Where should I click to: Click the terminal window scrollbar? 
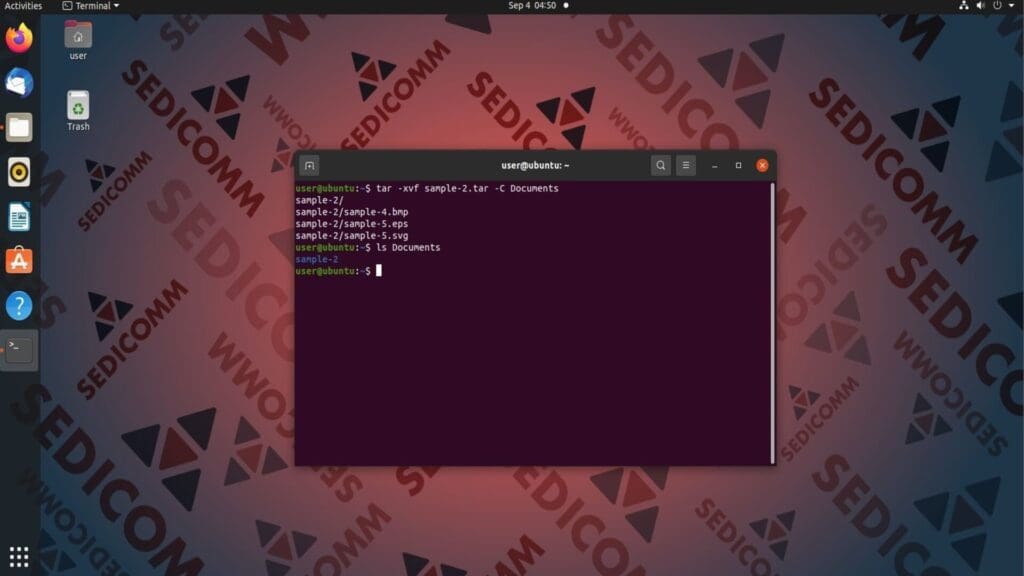(x=772, y=322)
